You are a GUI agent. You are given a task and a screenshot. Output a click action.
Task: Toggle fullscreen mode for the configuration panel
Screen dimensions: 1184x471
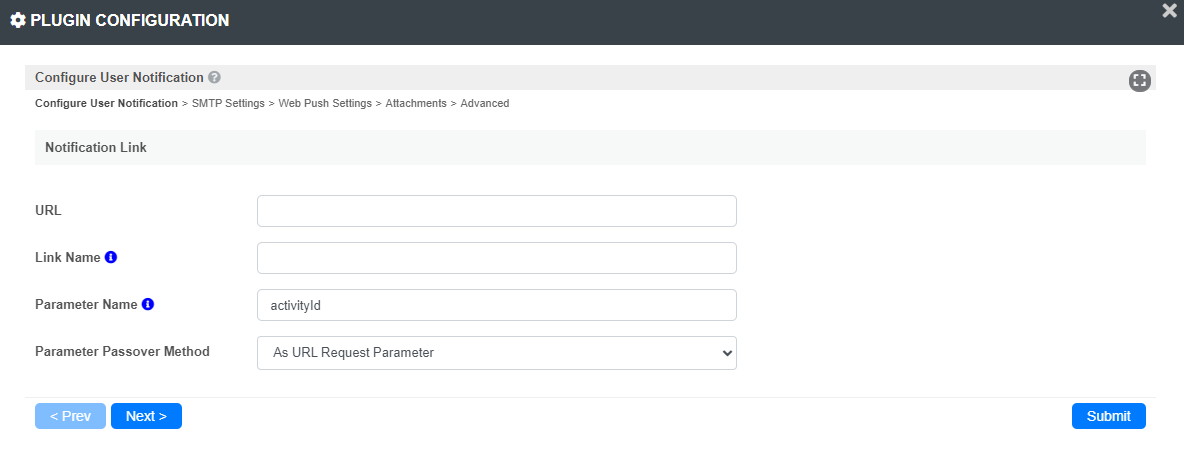(1139, 81)
